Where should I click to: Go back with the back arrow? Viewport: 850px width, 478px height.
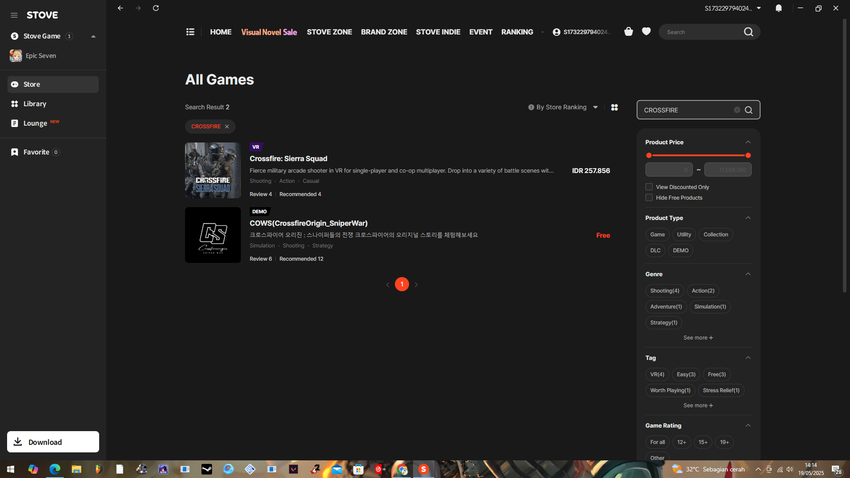(x=120, y=8)
